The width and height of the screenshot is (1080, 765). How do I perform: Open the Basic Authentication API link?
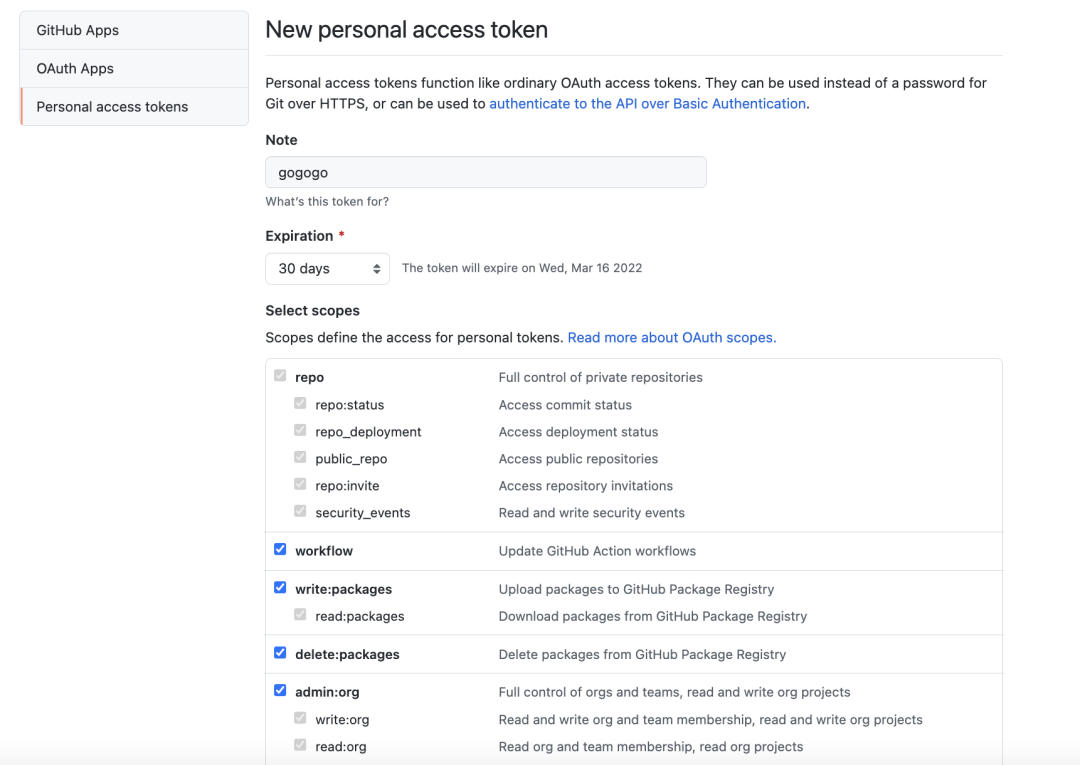click(647, 103)
